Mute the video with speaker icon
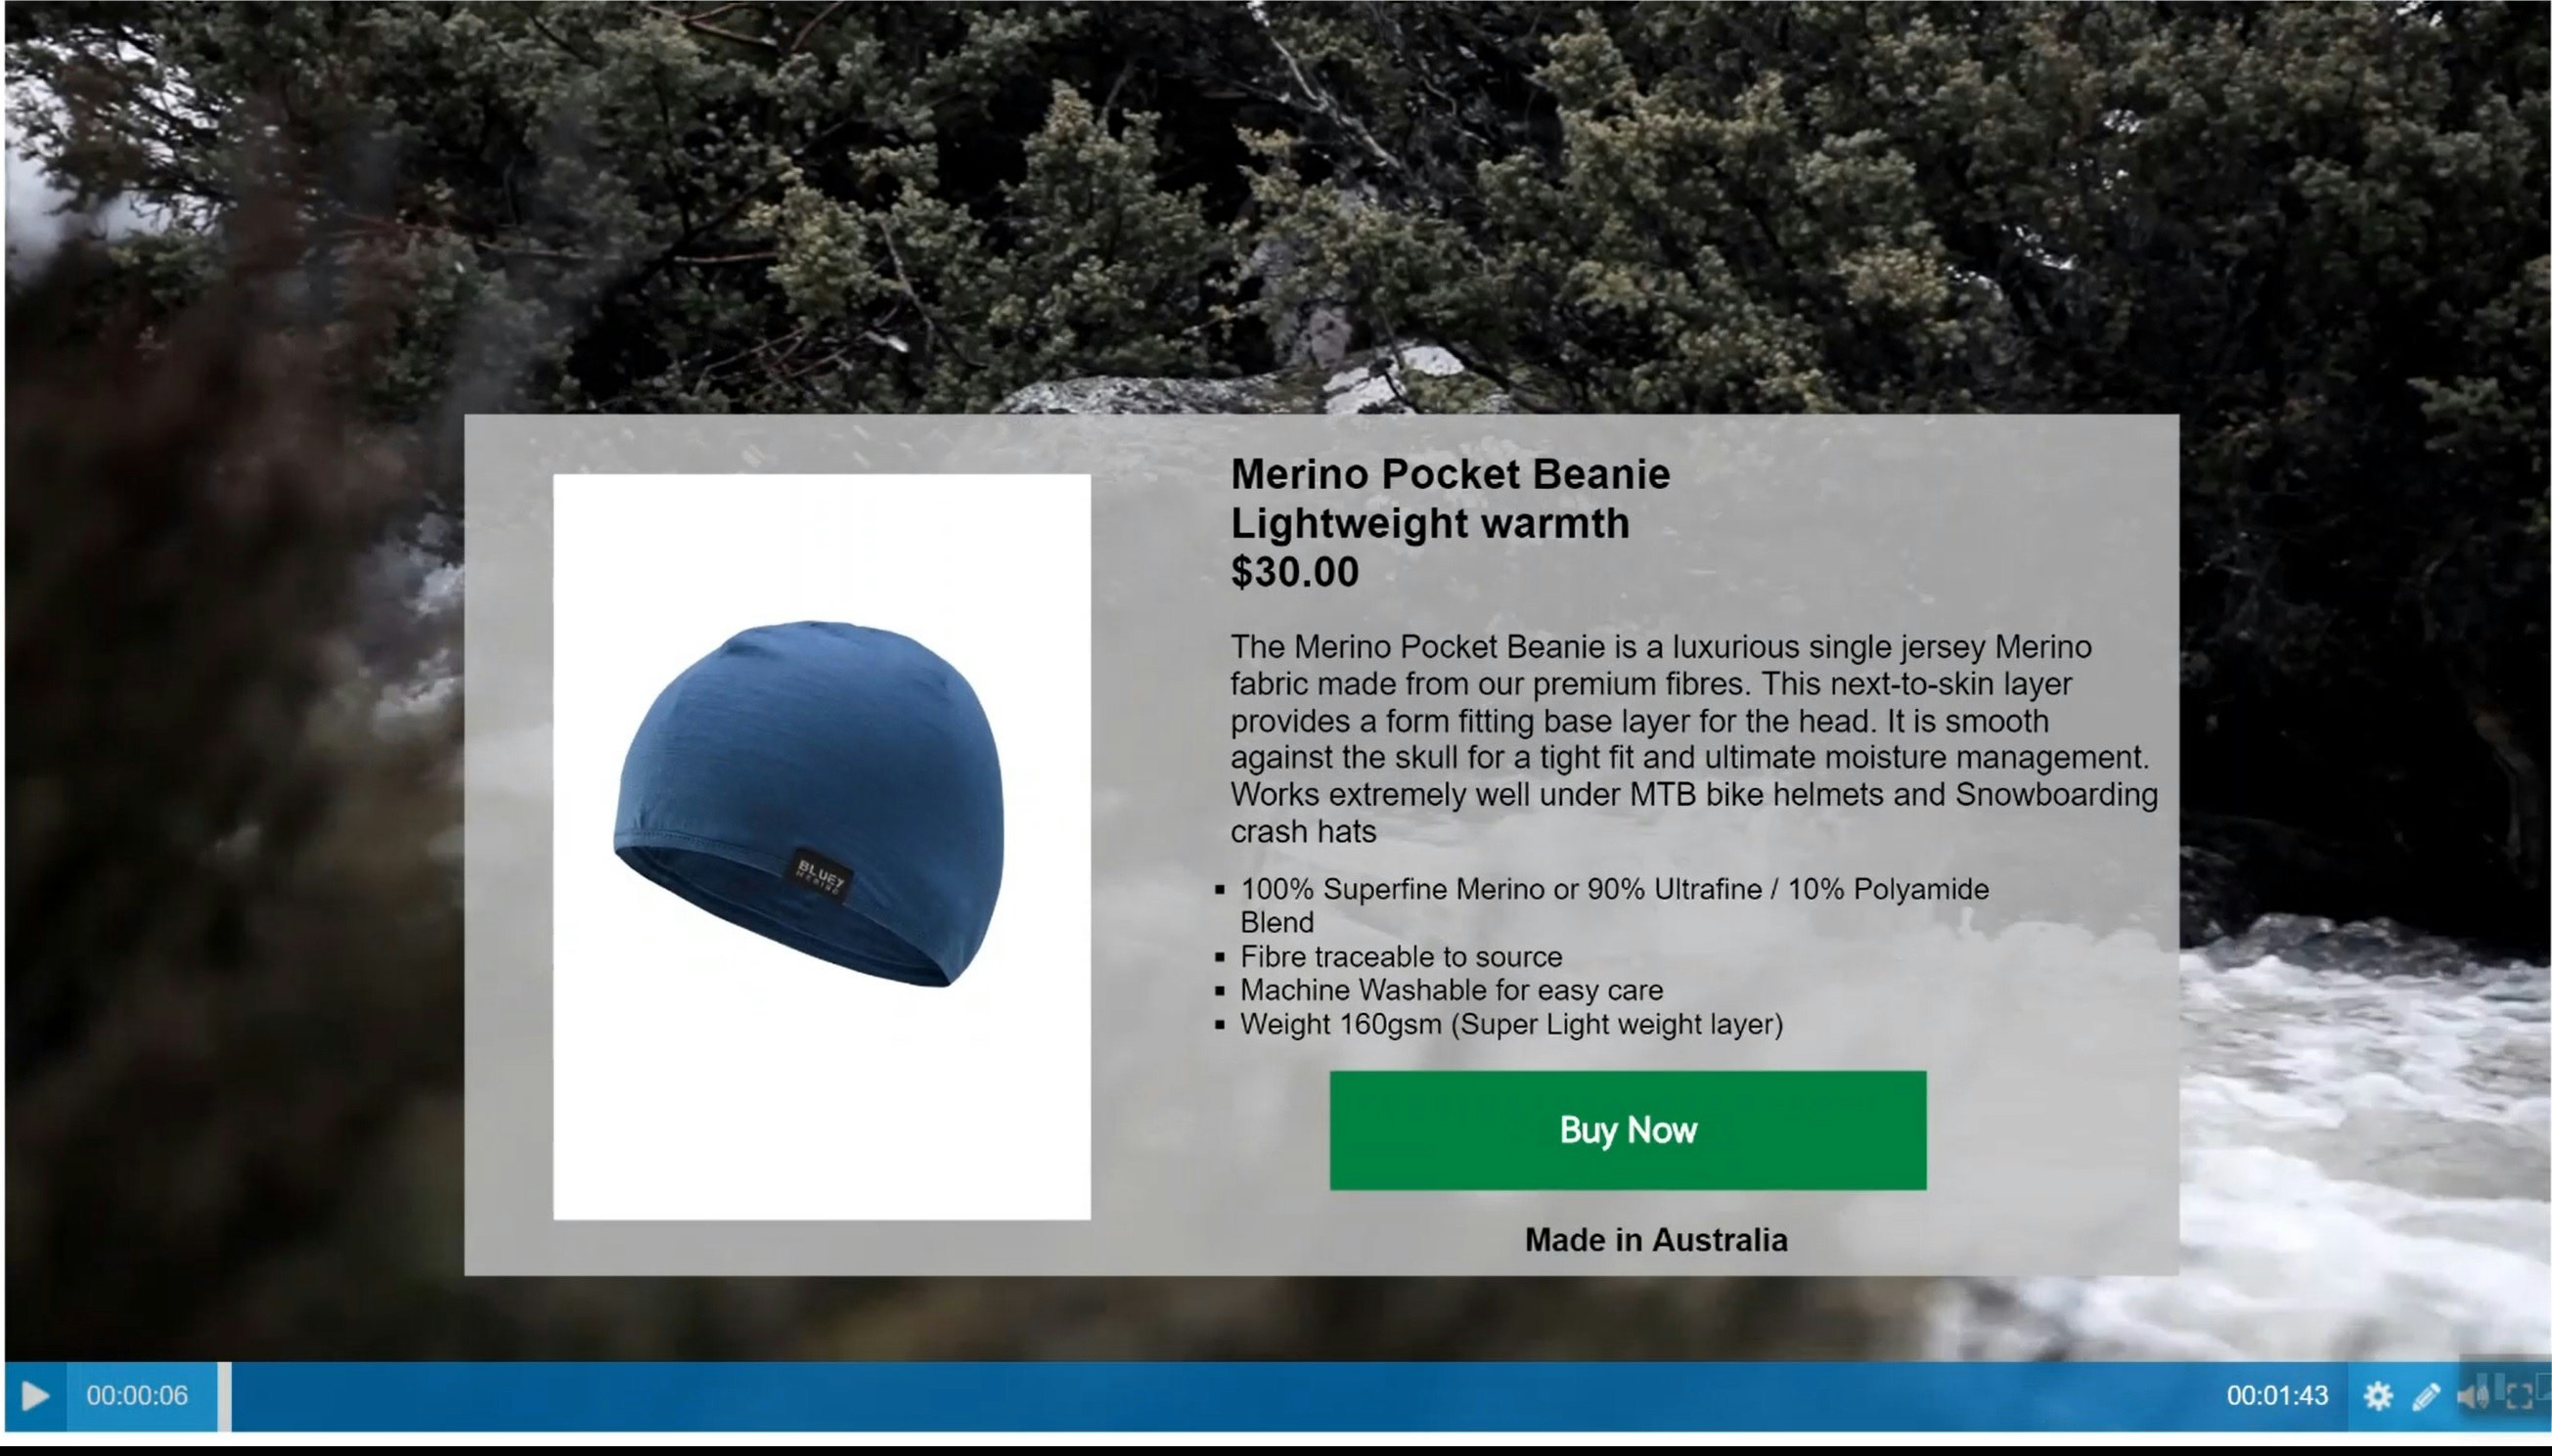 (2473, 1396)
